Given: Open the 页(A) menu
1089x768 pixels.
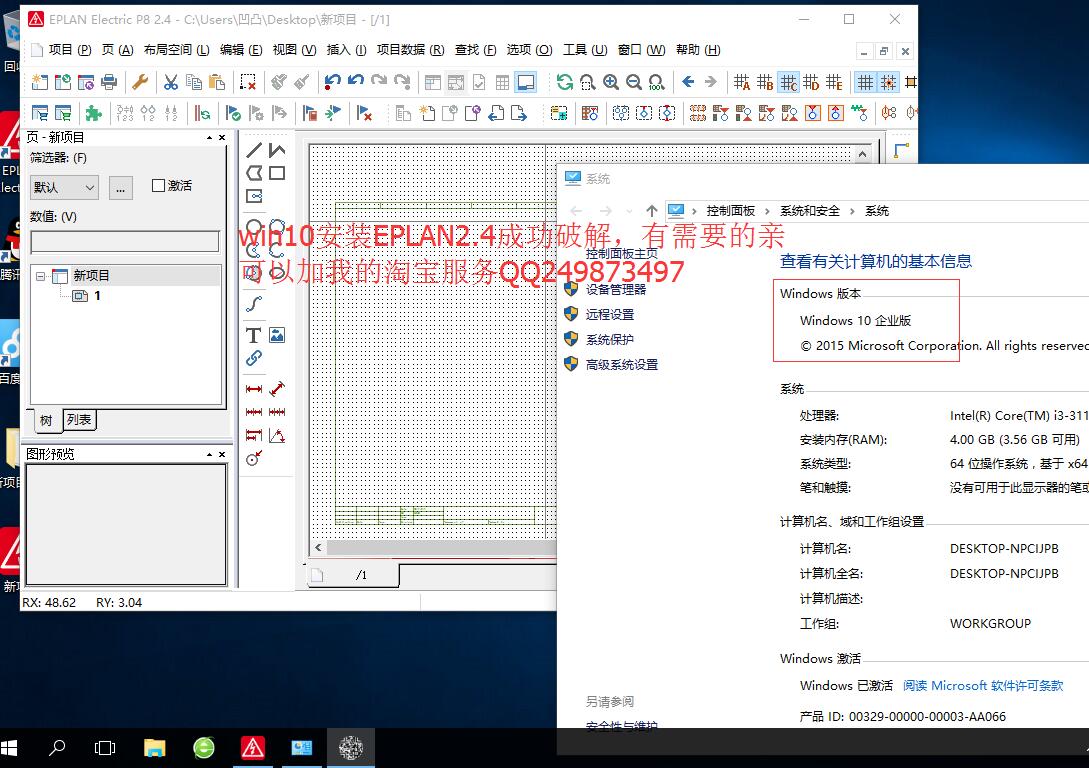Looking at the screenshot, I should tap(117, 50).
